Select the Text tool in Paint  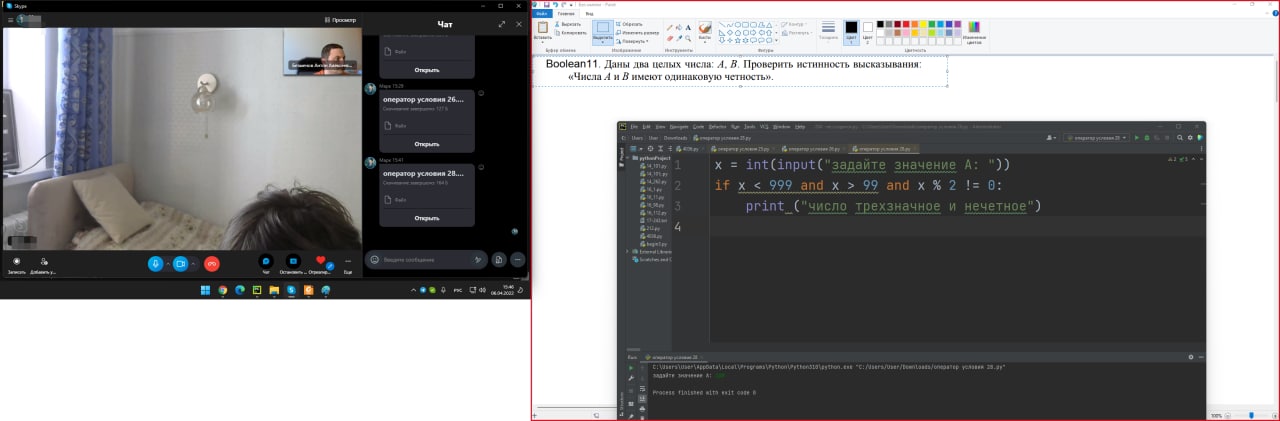tap(688, 27)
